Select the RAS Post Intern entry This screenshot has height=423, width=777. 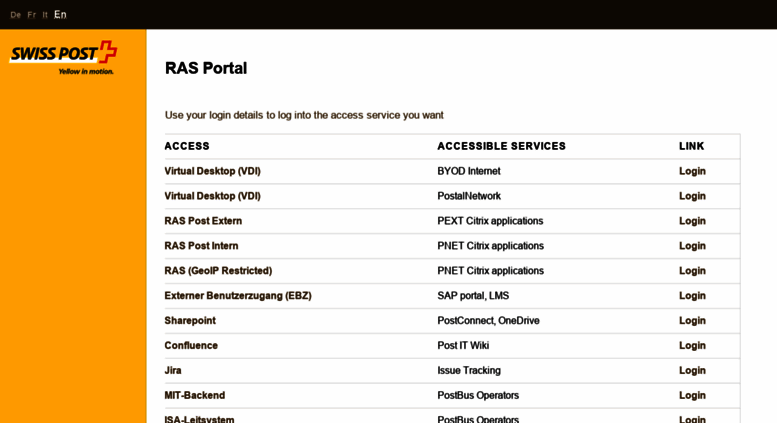pyautogui.click(x=201, y=246)
